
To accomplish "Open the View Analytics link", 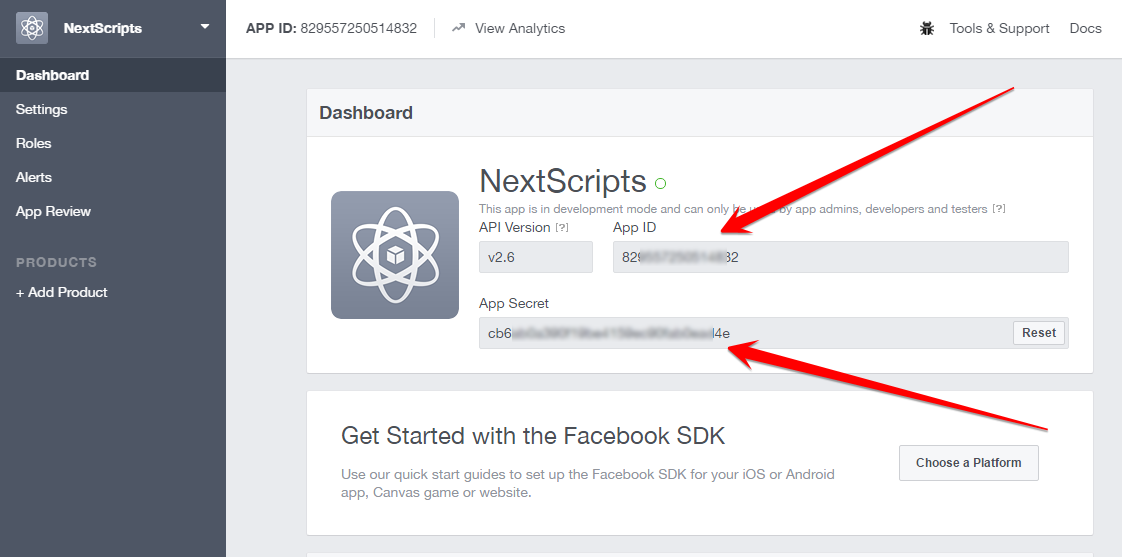I will click(x=519, y=29).
